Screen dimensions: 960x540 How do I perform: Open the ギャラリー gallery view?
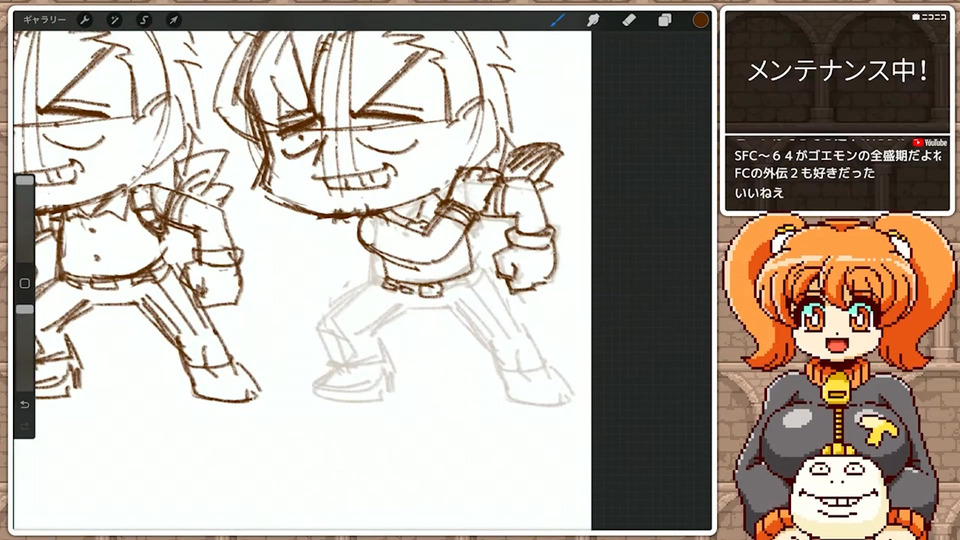(44, 20)
